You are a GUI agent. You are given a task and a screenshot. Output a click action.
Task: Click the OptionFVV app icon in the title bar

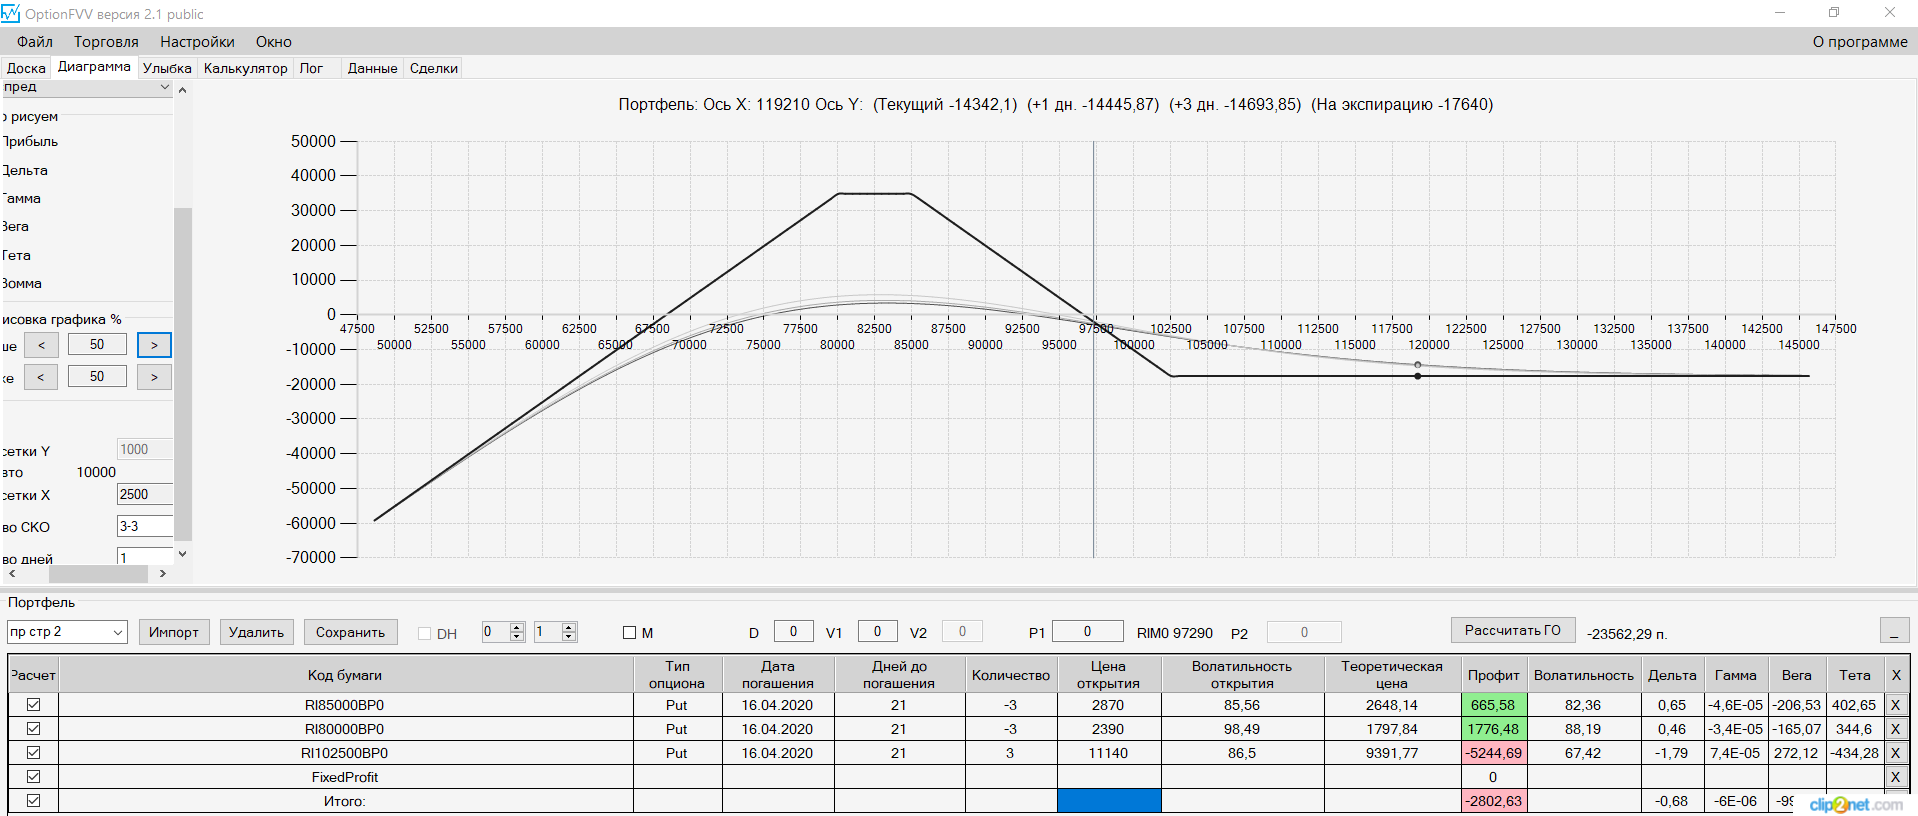click(11, 13)
